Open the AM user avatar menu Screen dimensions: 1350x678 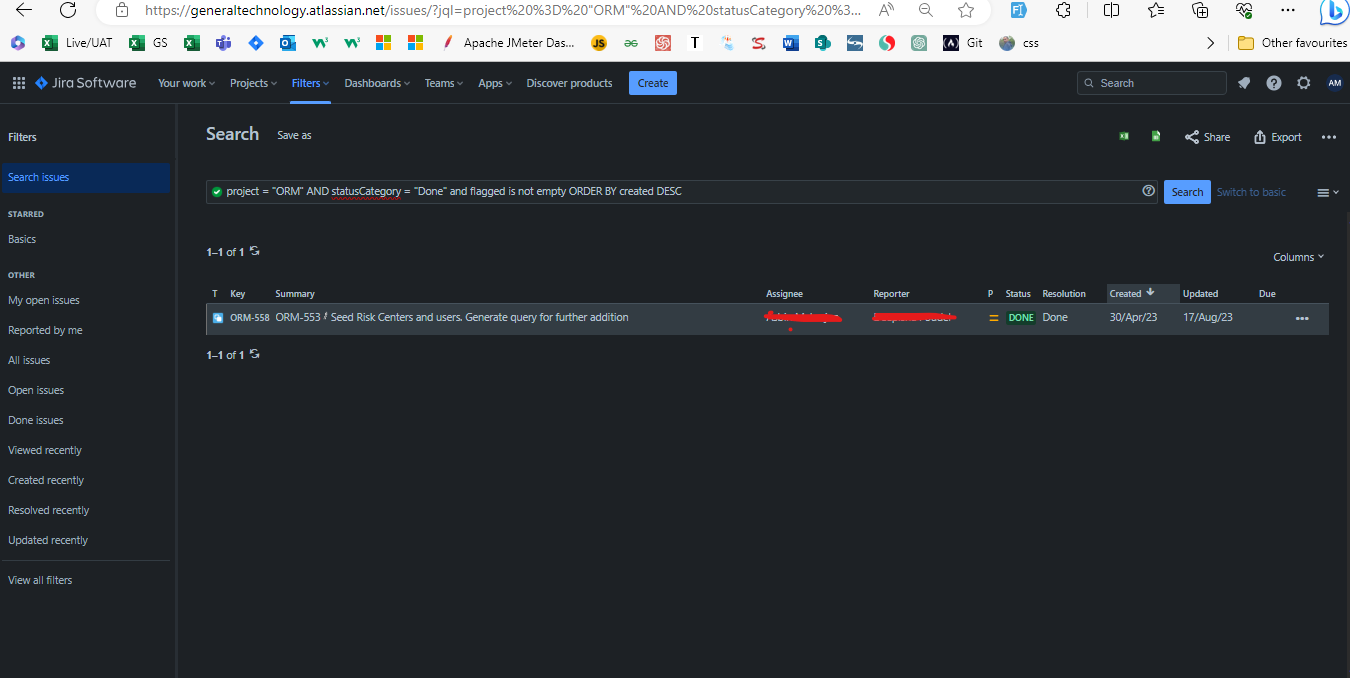pos(1335,83)
